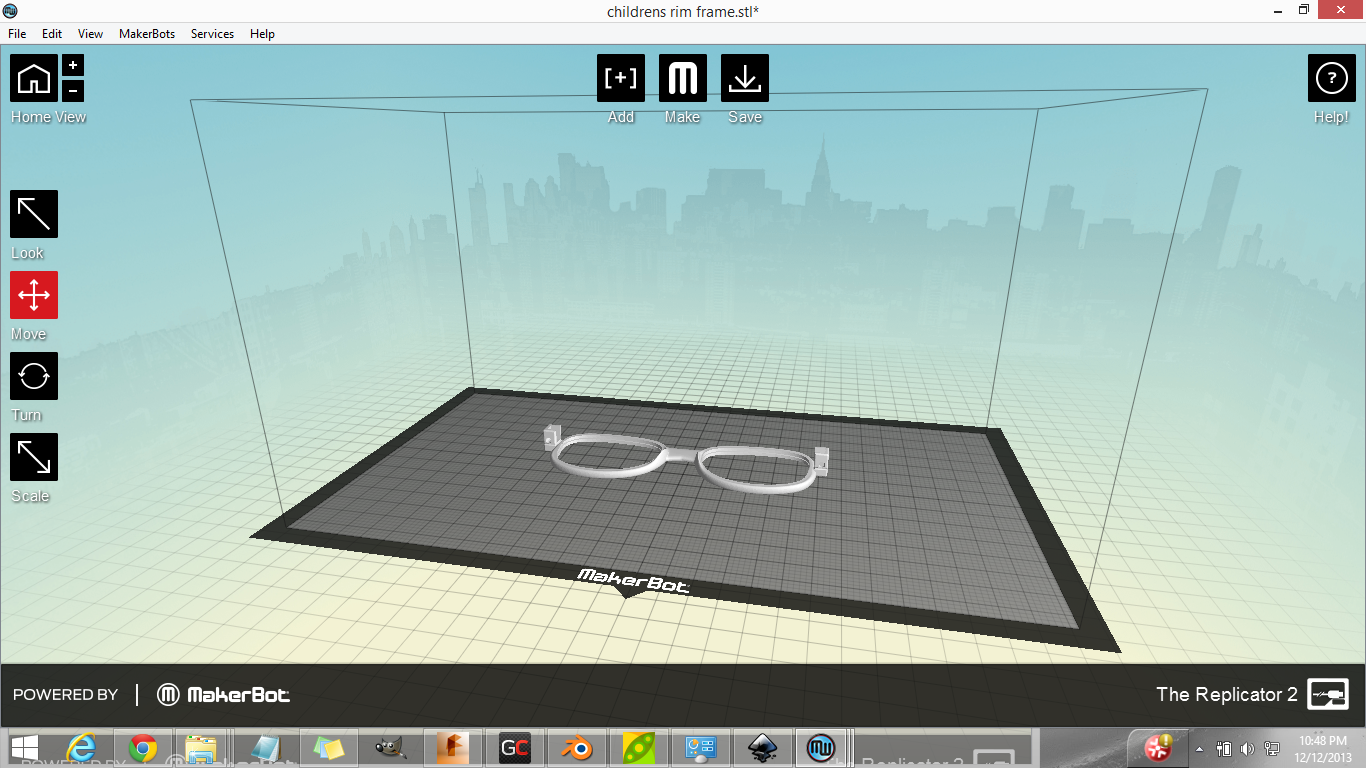Image resolution: width=1366 pixels, height=768 pixels.
Task: Open the View menu
Action: coord(90,33)
